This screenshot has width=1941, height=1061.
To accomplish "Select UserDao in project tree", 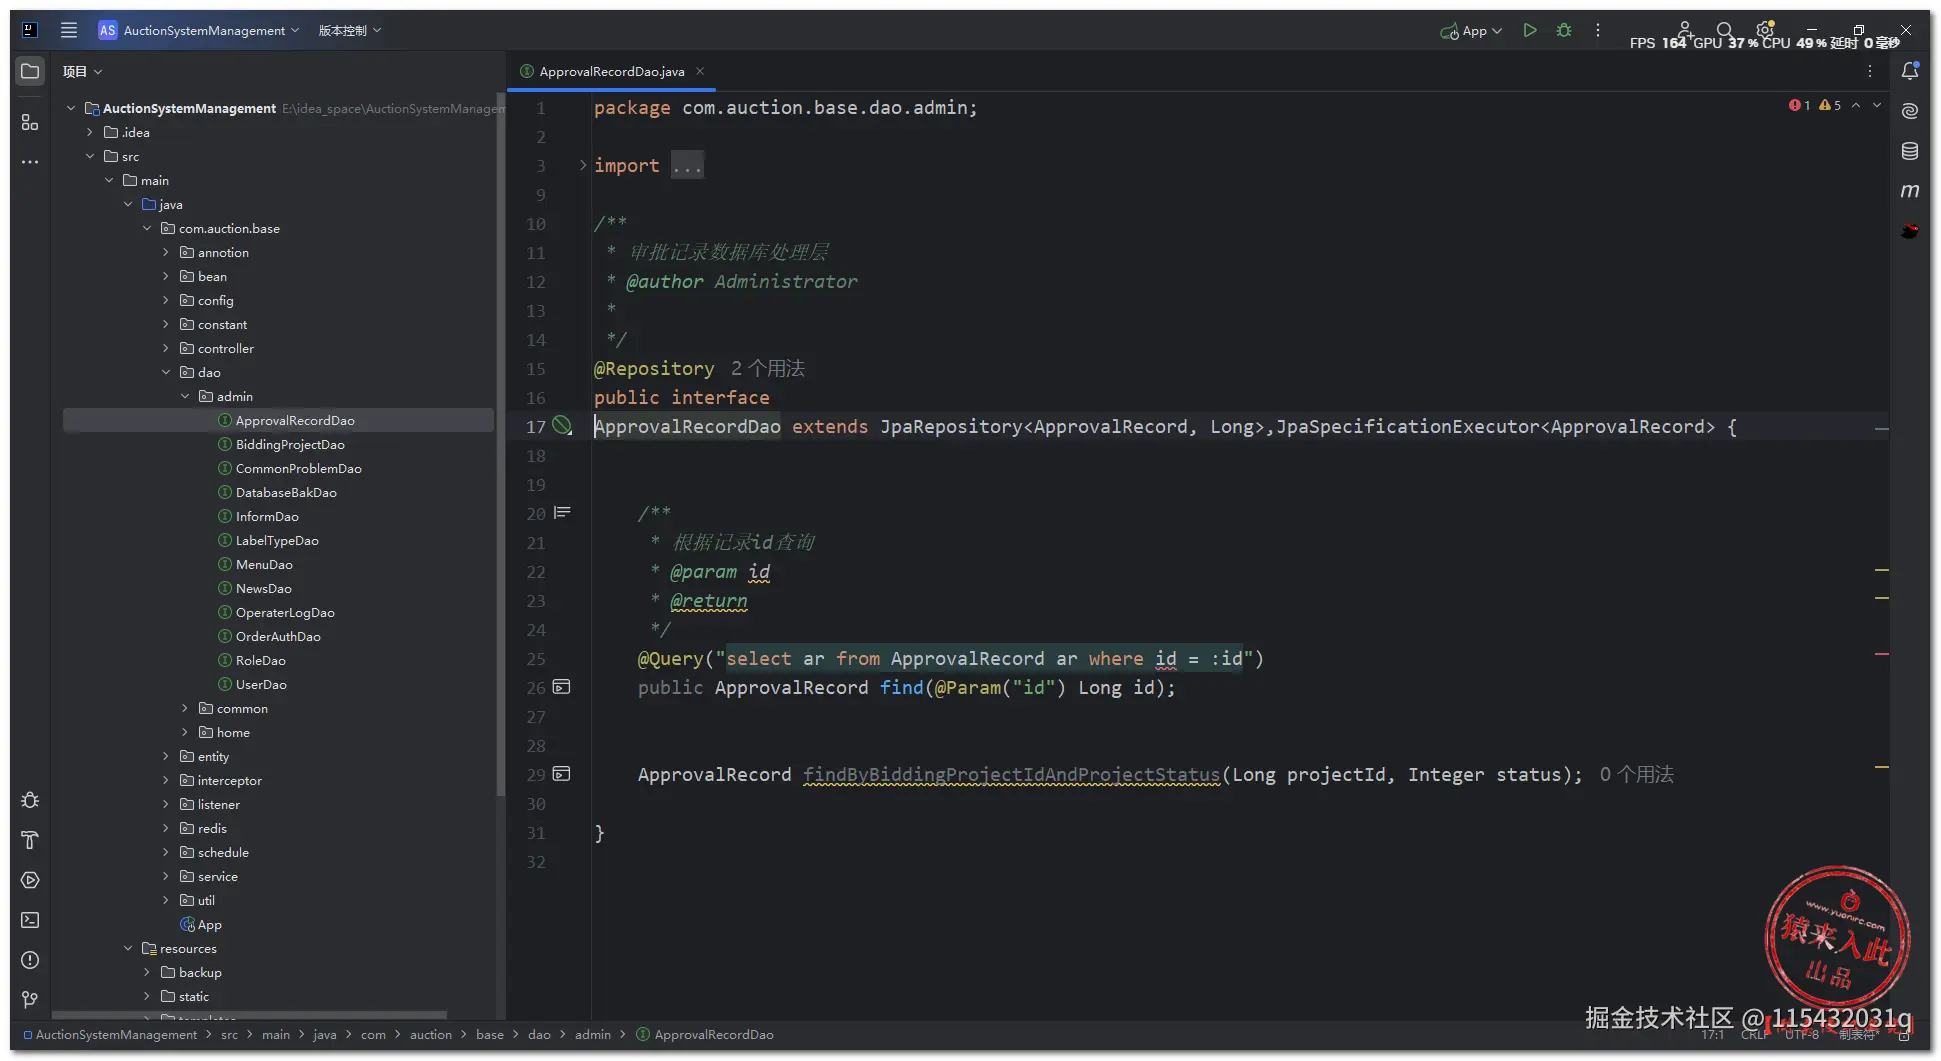I will pyautogui.click(x=261, y=684).
